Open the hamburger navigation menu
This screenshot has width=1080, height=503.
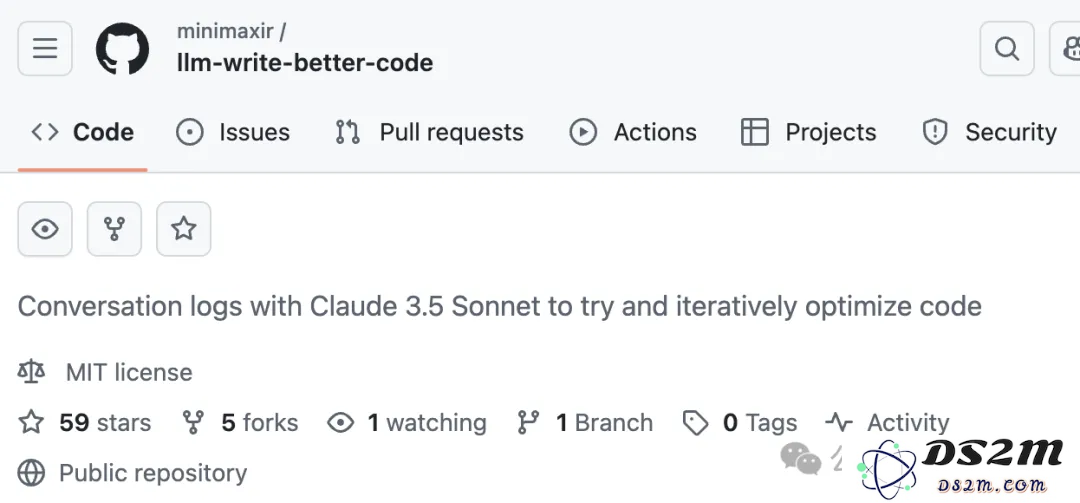(x=45, y=48)
